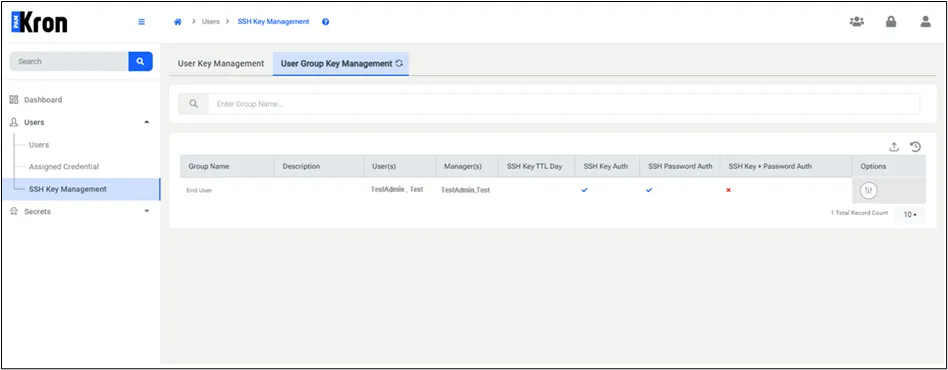Image resolution: width=948 pixels, height=370 pixels.
Task: Click users cell TestAdmin , Test
Action: [x=397, y=189]
